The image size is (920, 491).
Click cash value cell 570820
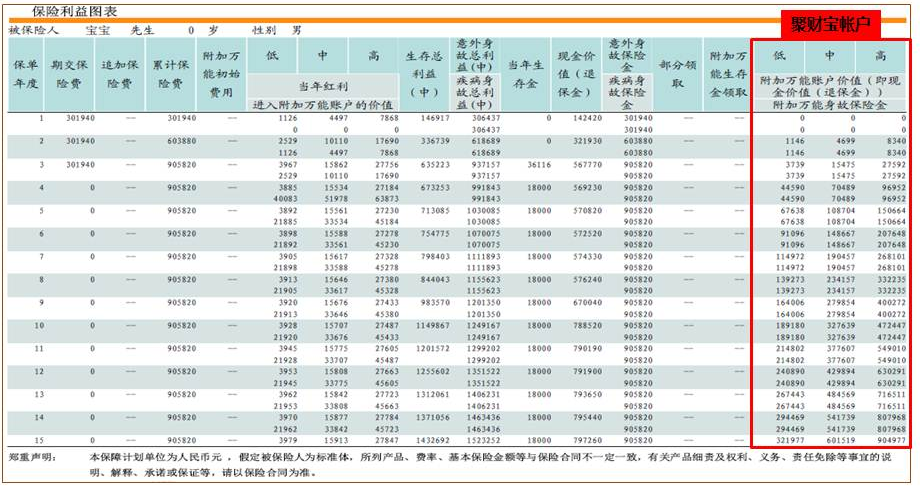coord(587,211)
